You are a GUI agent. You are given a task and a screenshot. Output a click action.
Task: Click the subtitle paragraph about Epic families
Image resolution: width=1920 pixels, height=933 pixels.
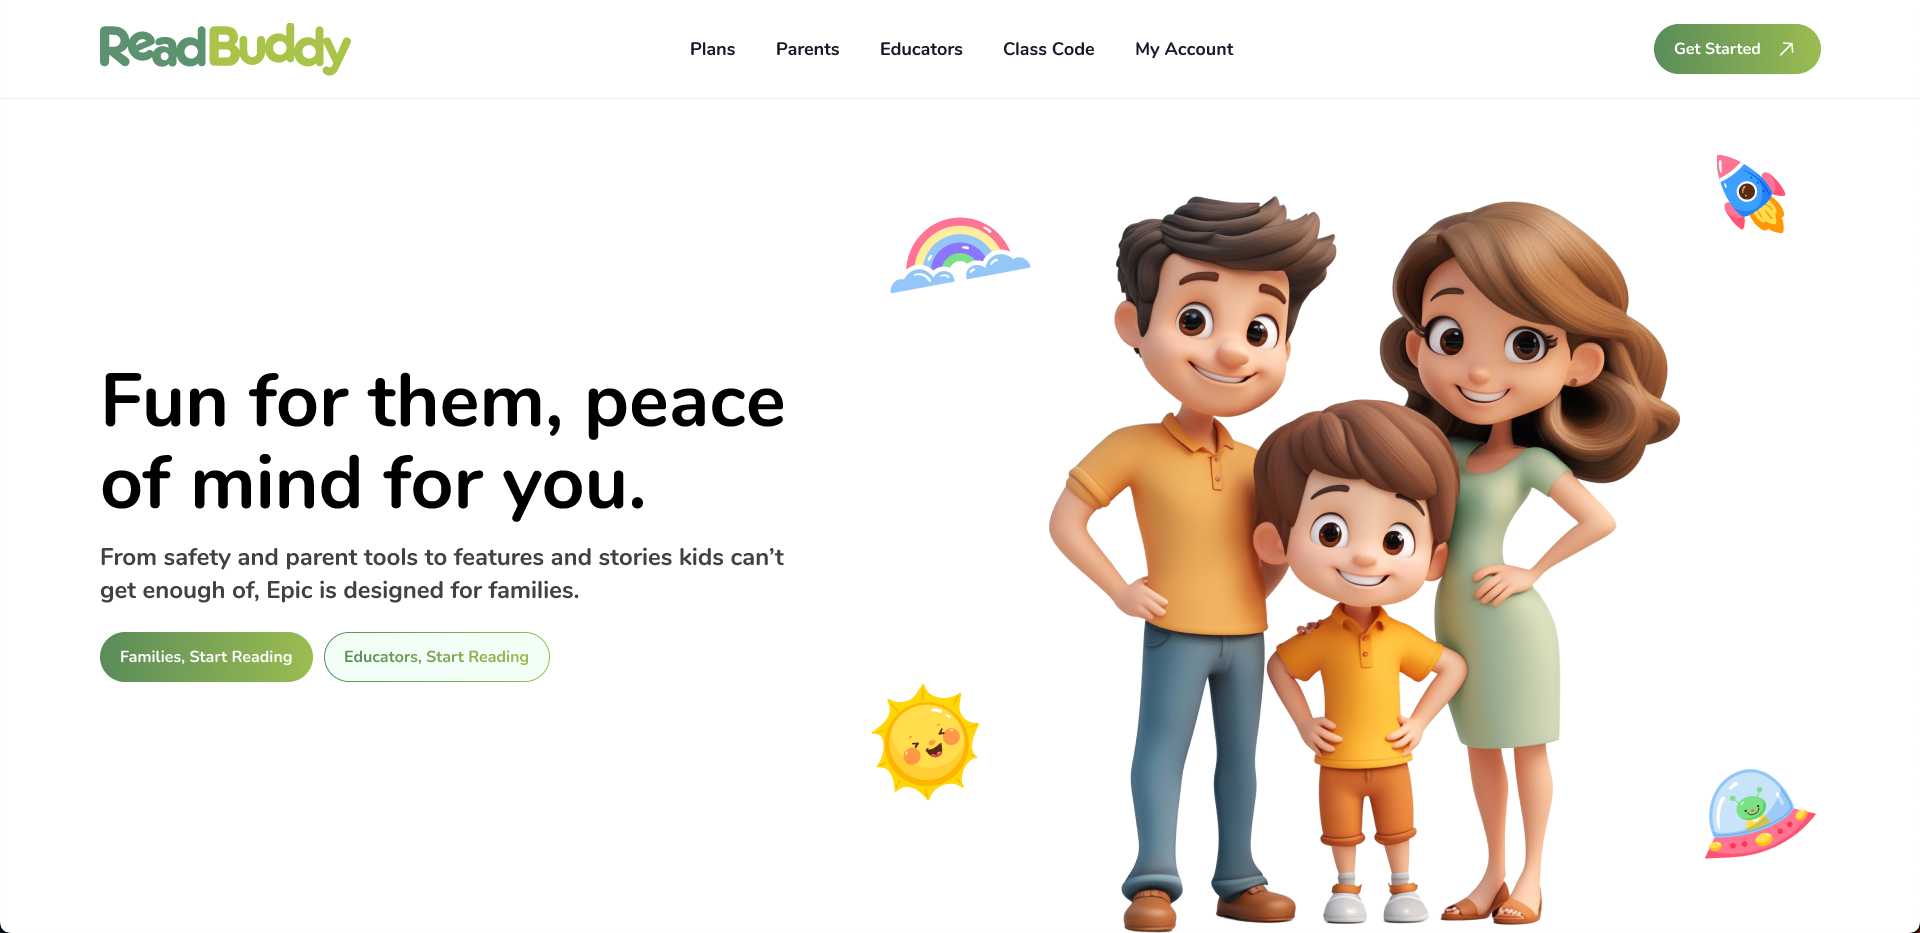pyautogui.click(x=442, y=573)
